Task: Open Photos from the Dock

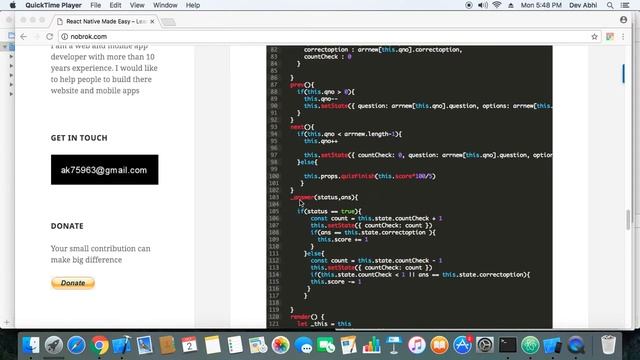Action: coord(280,345)
